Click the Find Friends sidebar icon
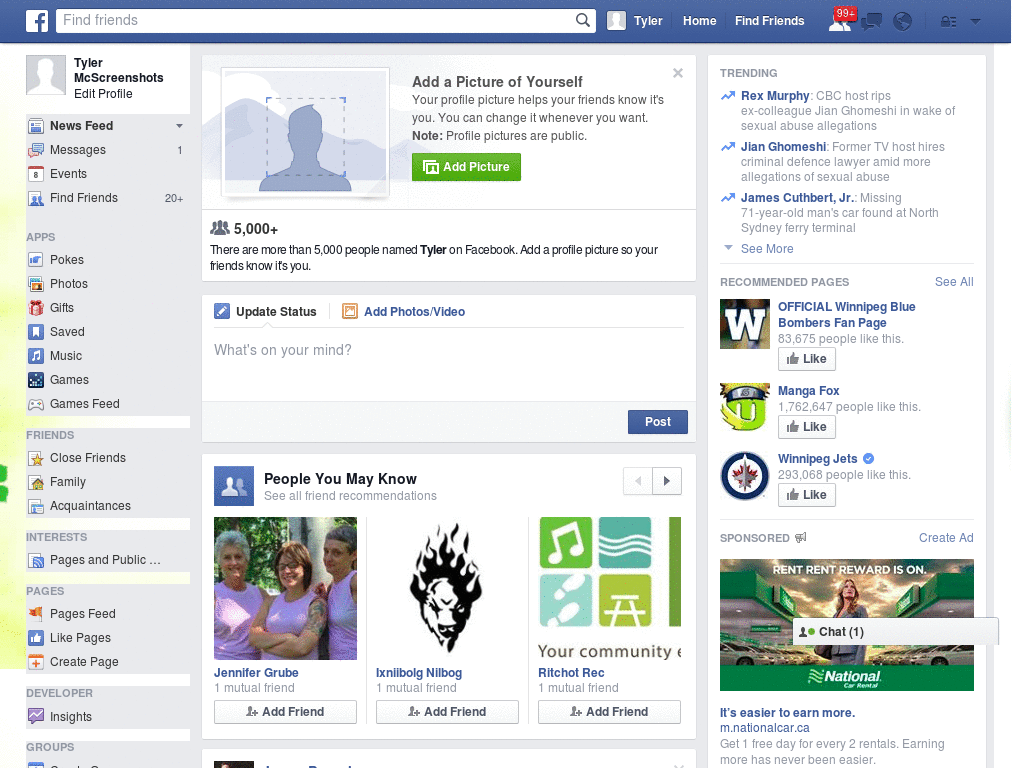The height and width of the screenshot is (768, 1024). 36,199
